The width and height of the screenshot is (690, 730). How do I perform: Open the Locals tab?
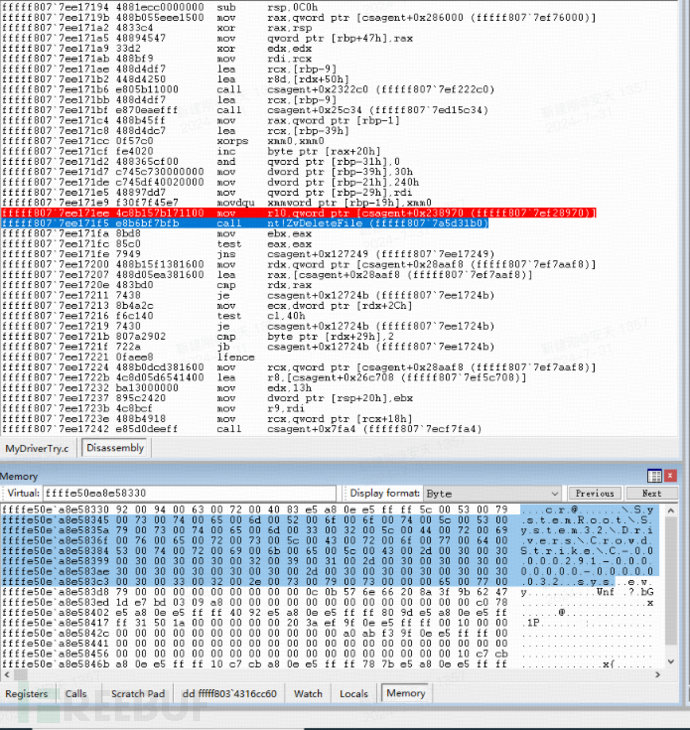click(x=354, y=694)
